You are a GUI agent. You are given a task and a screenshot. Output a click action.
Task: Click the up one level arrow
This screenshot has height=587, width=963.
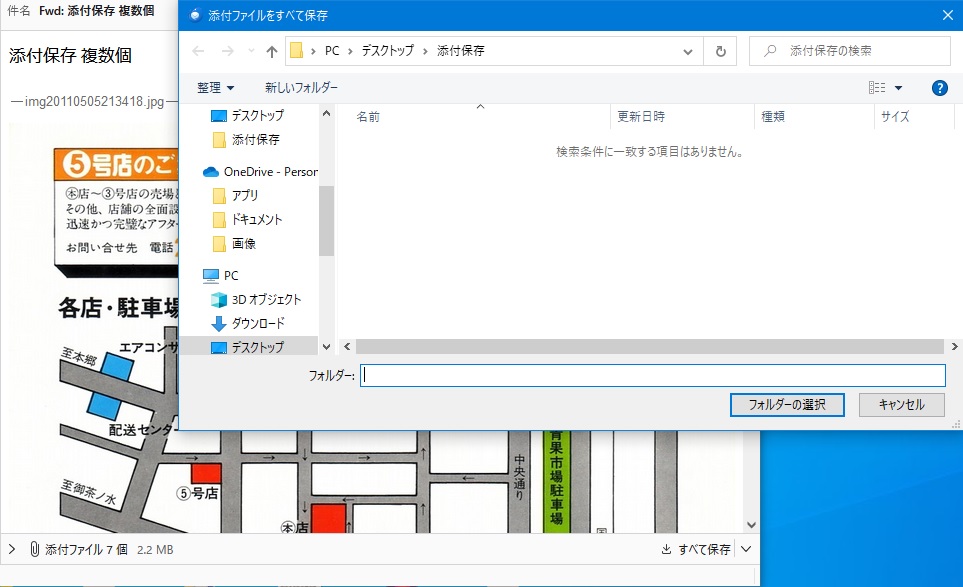tap(272, 51)
